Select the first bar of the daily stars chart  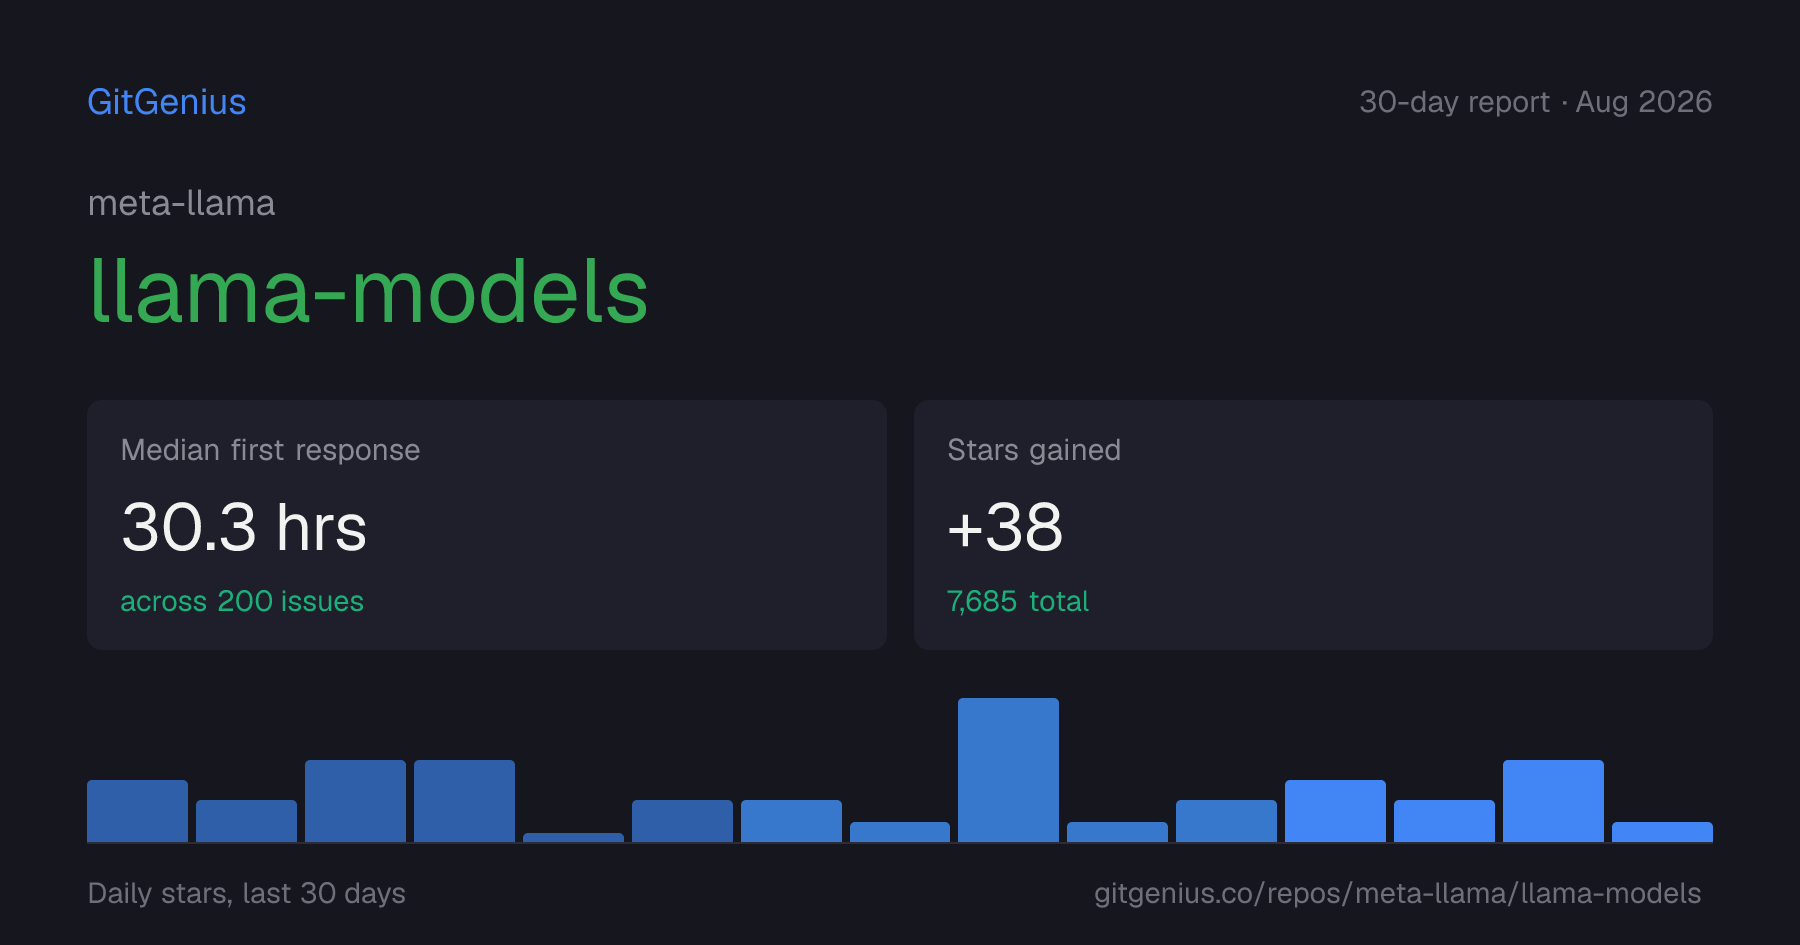point(137,811)
